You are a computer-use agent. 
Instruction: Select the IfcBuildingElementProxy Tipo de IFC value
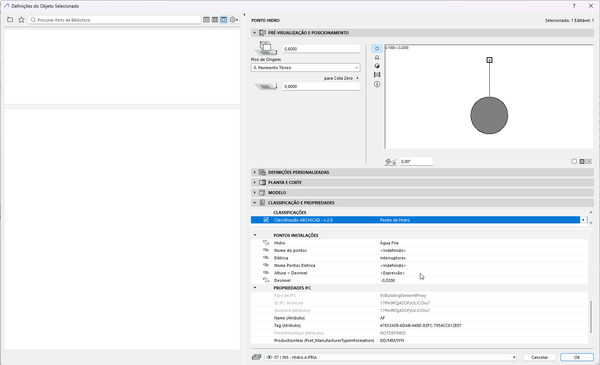403,295
